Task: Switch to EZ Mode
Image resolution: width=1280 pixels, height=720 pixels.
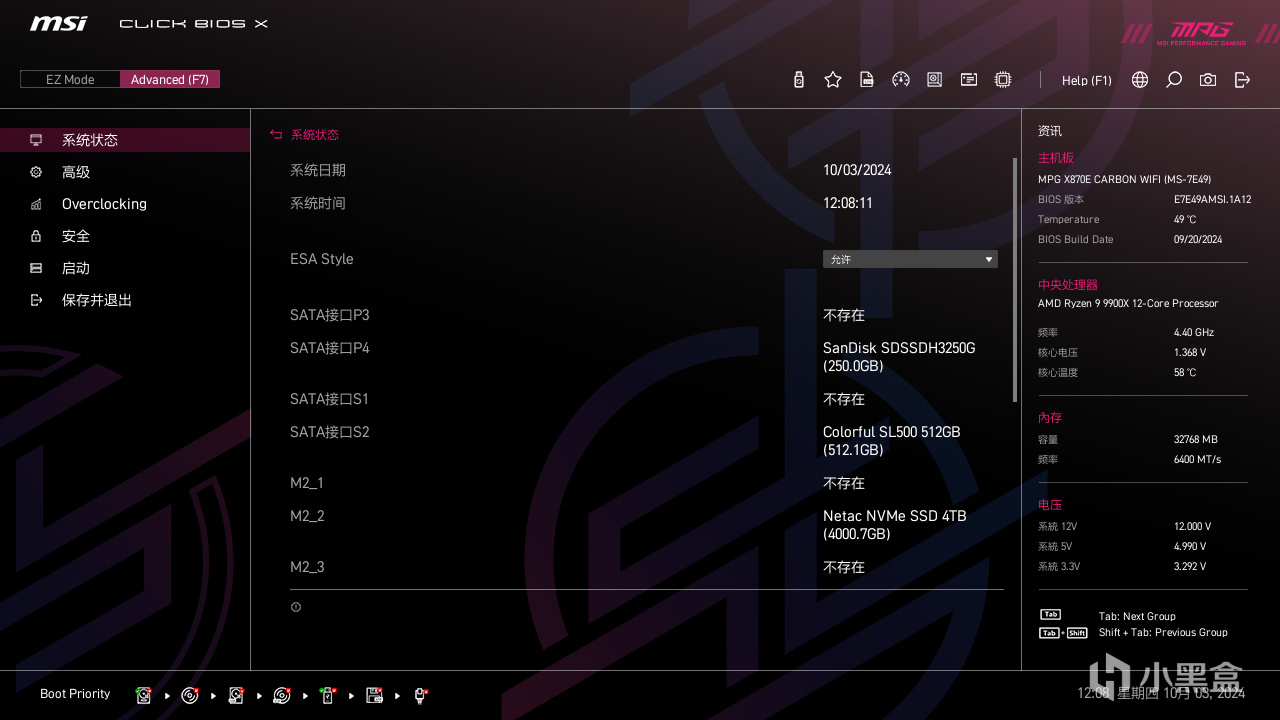Action: pos(70,79)
